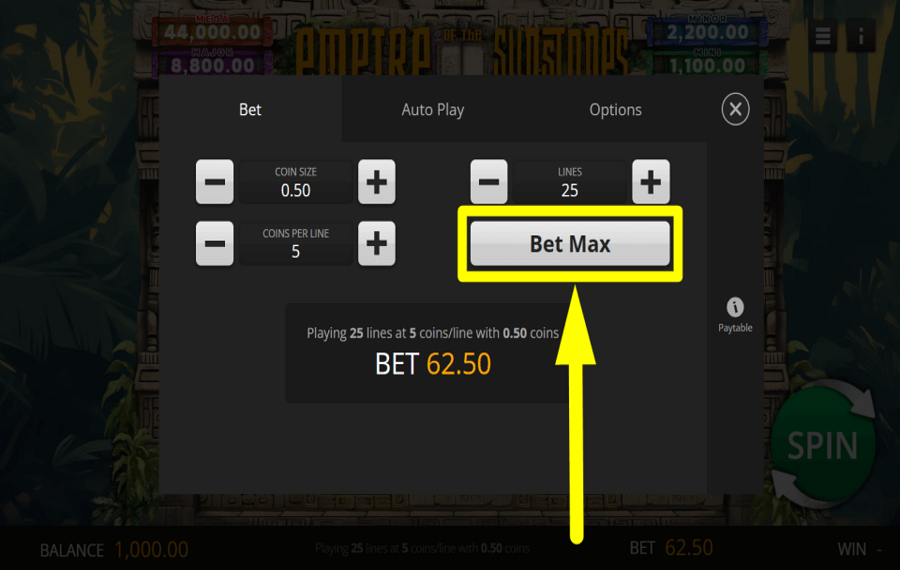Click the Mega jackpot 44,000.00 display

tap(212, 30)
